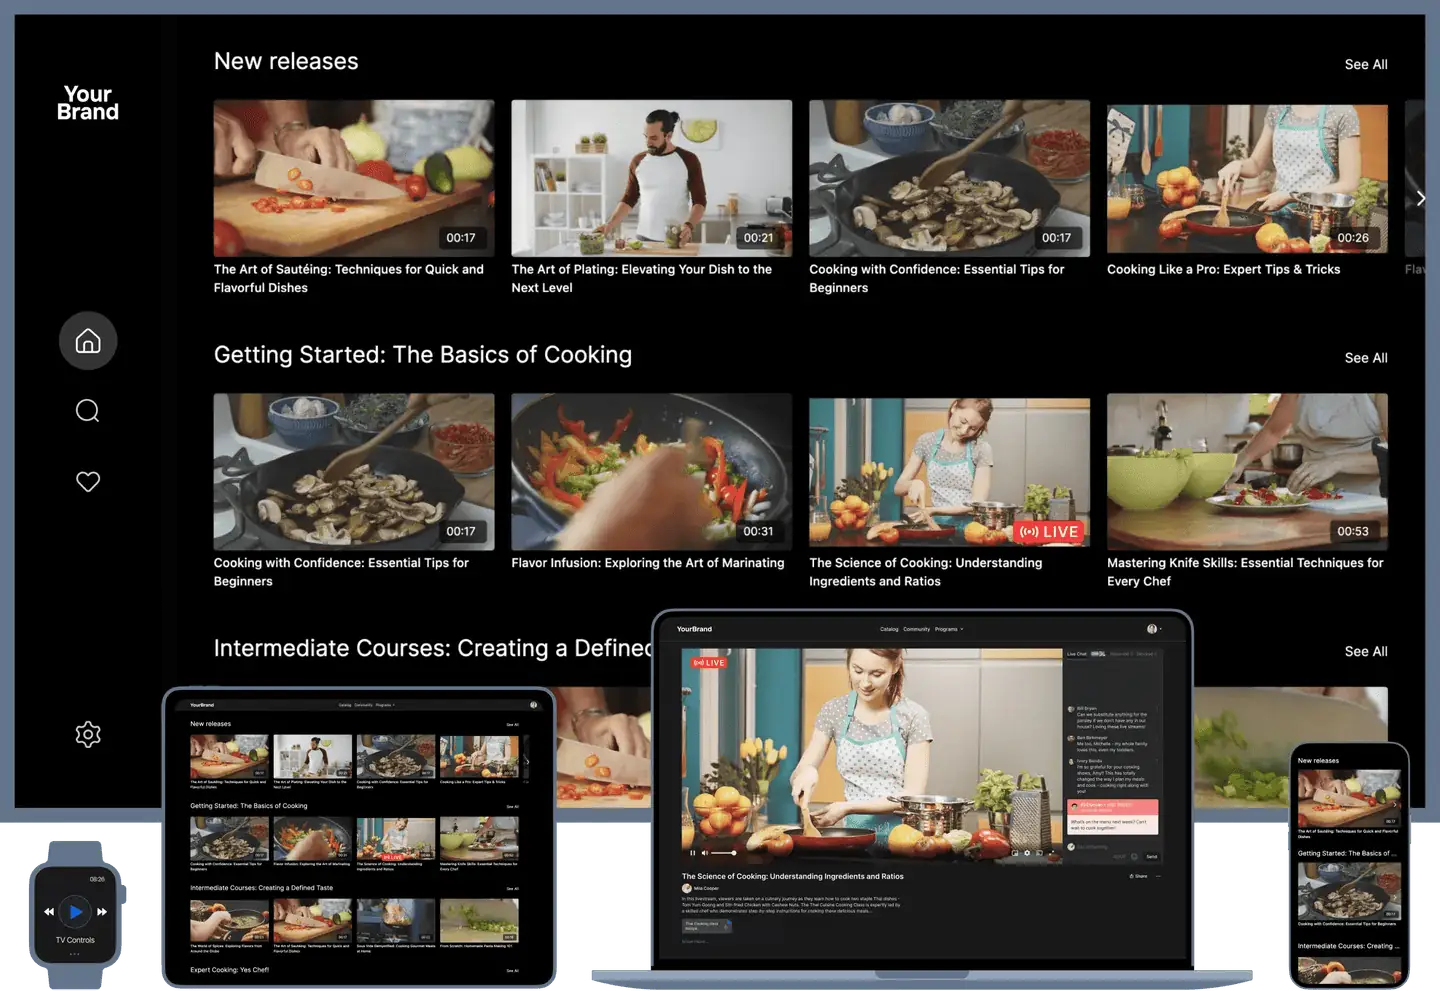
Task: Play media using the smartwatch play button
Action: (76, 911)
